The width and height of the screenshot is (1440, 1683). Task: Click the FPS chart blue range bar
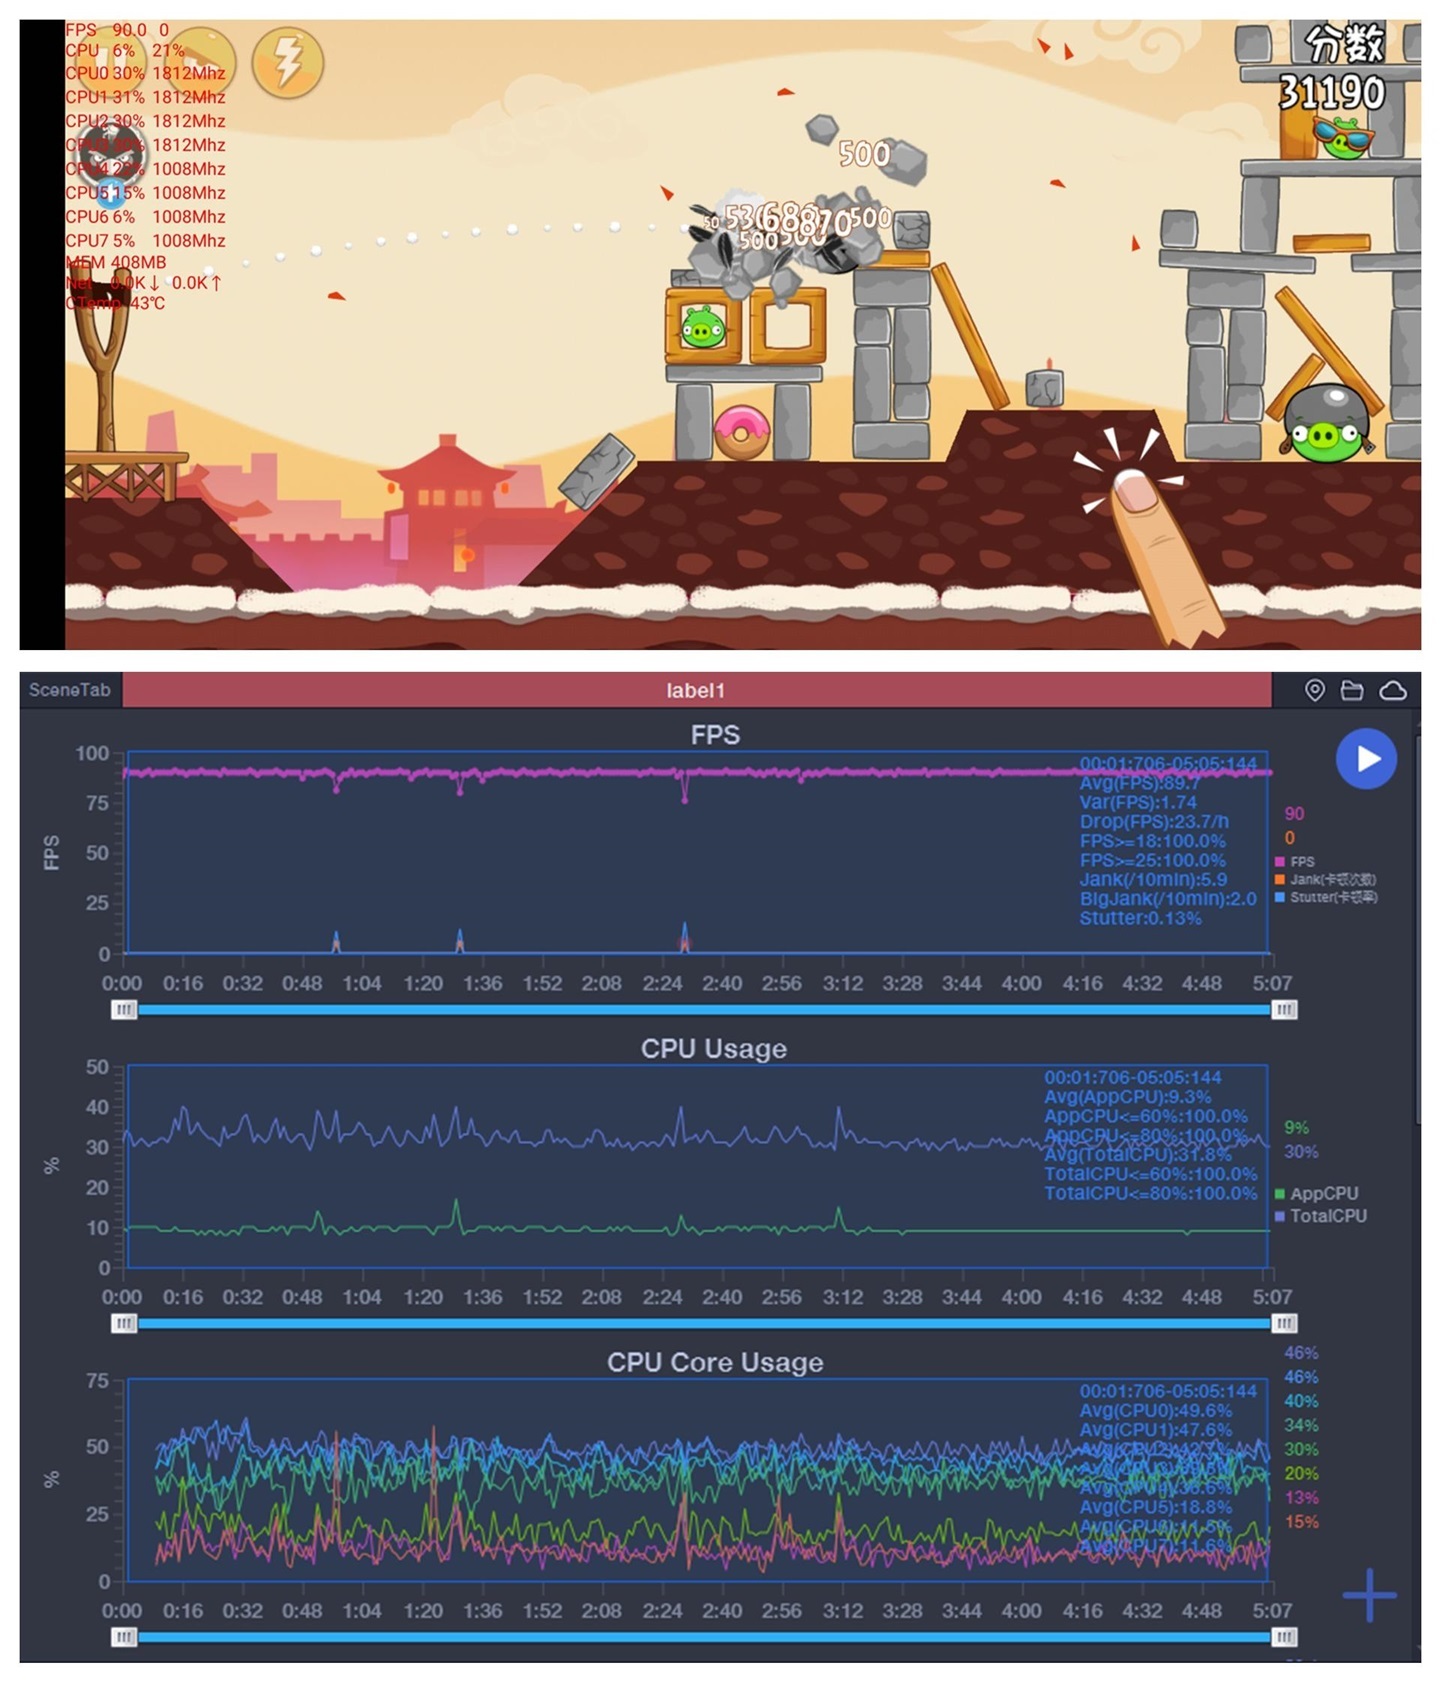click(x=704, y=1010)
